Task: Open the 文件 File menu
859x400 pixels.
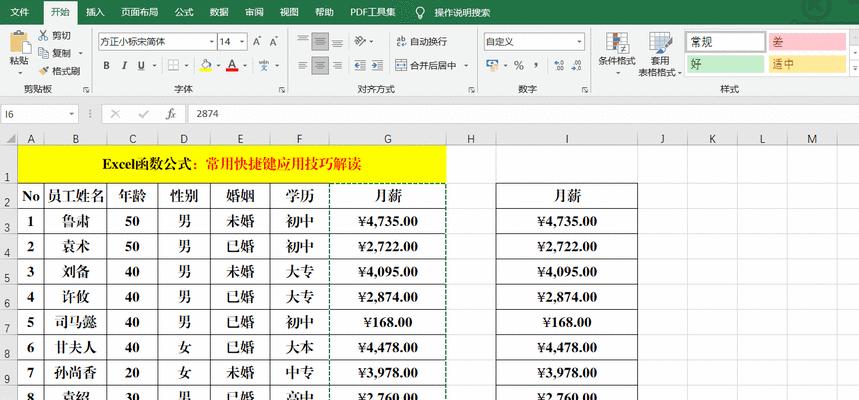Action: (20, 12)
